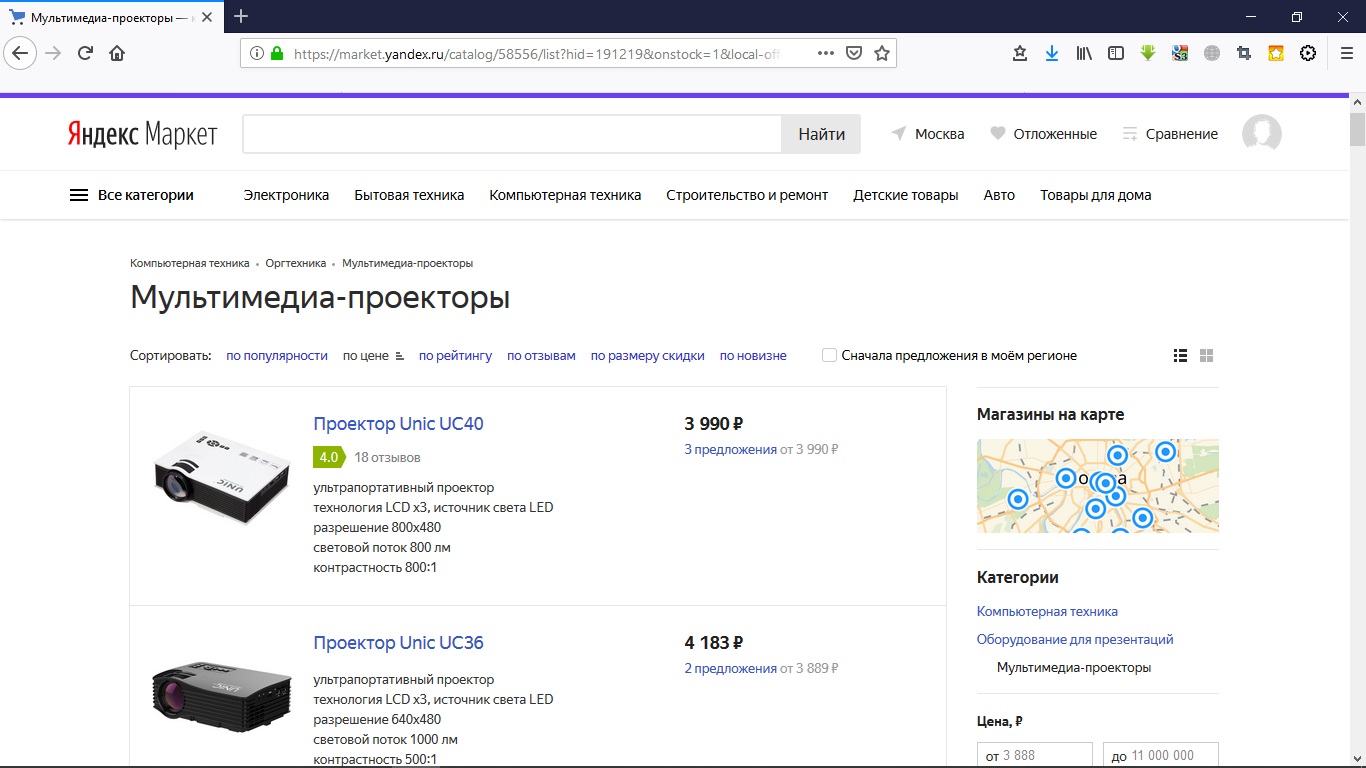Toggle the sidebar view icon

tap(1116, 53)
